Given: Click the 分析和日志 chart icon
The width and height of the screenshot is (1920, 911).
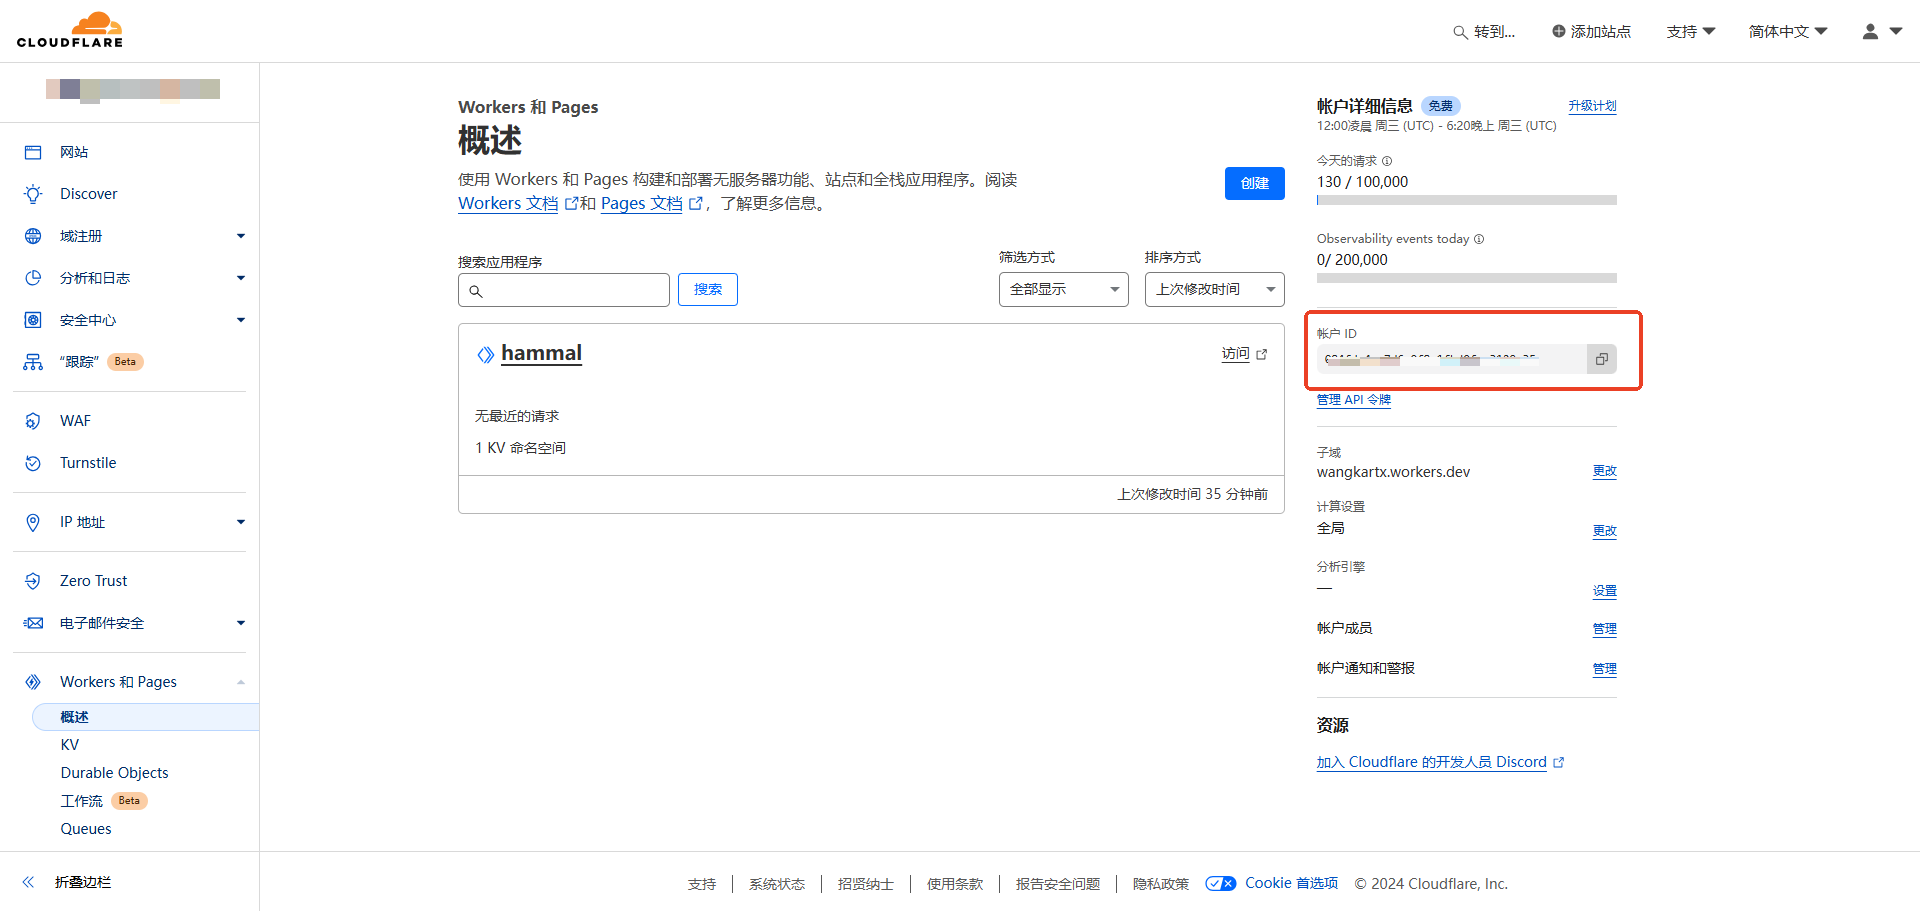Looking at the screenshot, I should [x=33, y=278].
